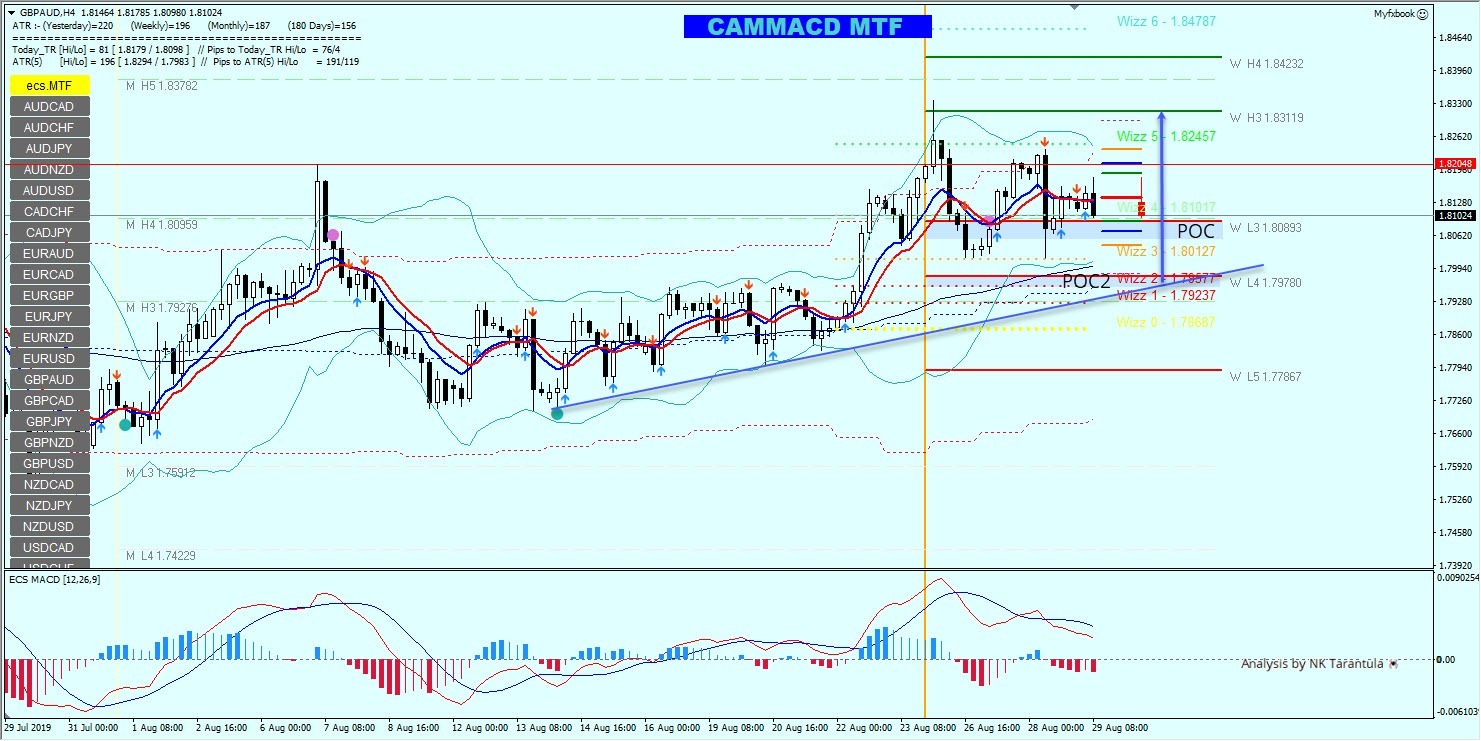Change chart to NZDJPY
Viewport: 1481px width, 741px height.
[x=50, y=506]
